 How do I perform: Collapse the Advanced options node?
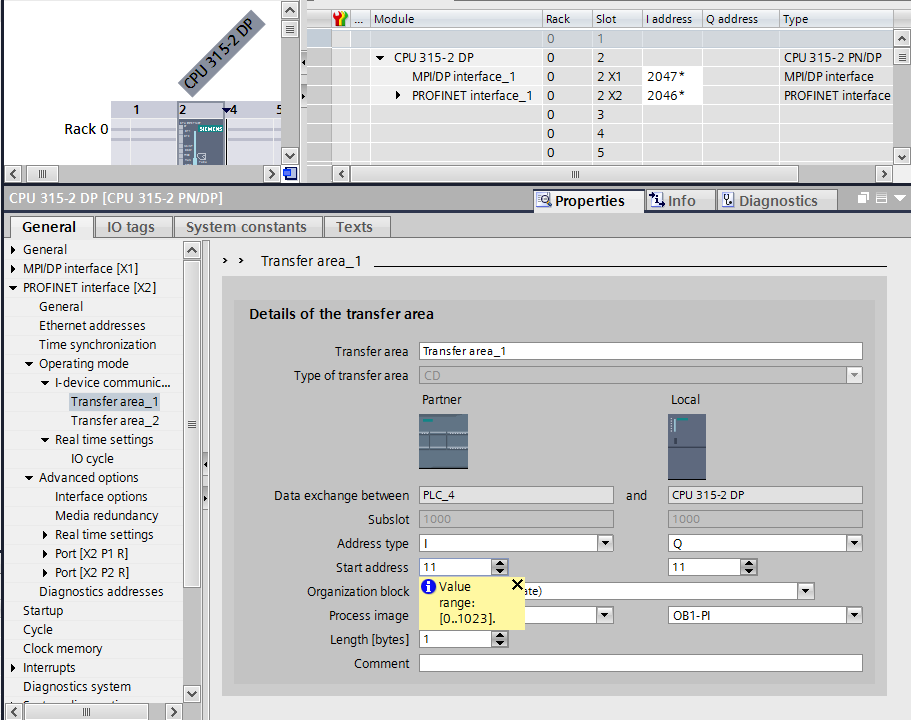(x=29, y=478)
